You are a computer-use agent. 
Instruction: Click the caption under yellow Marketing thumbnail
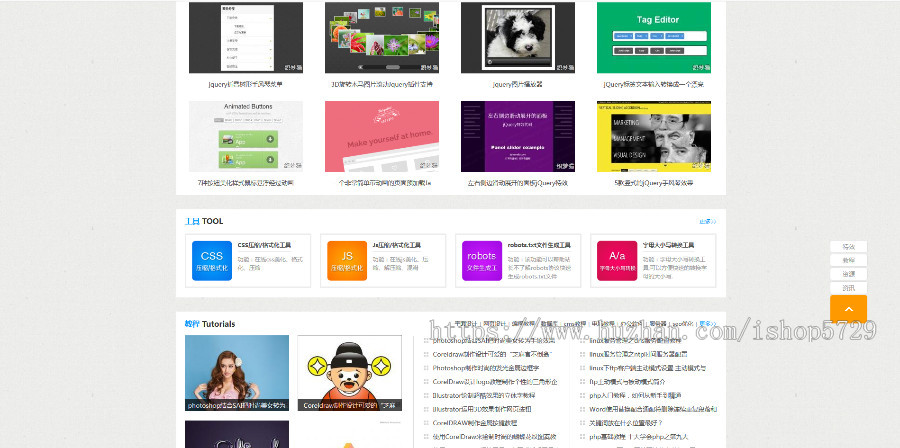pos(654,183)
